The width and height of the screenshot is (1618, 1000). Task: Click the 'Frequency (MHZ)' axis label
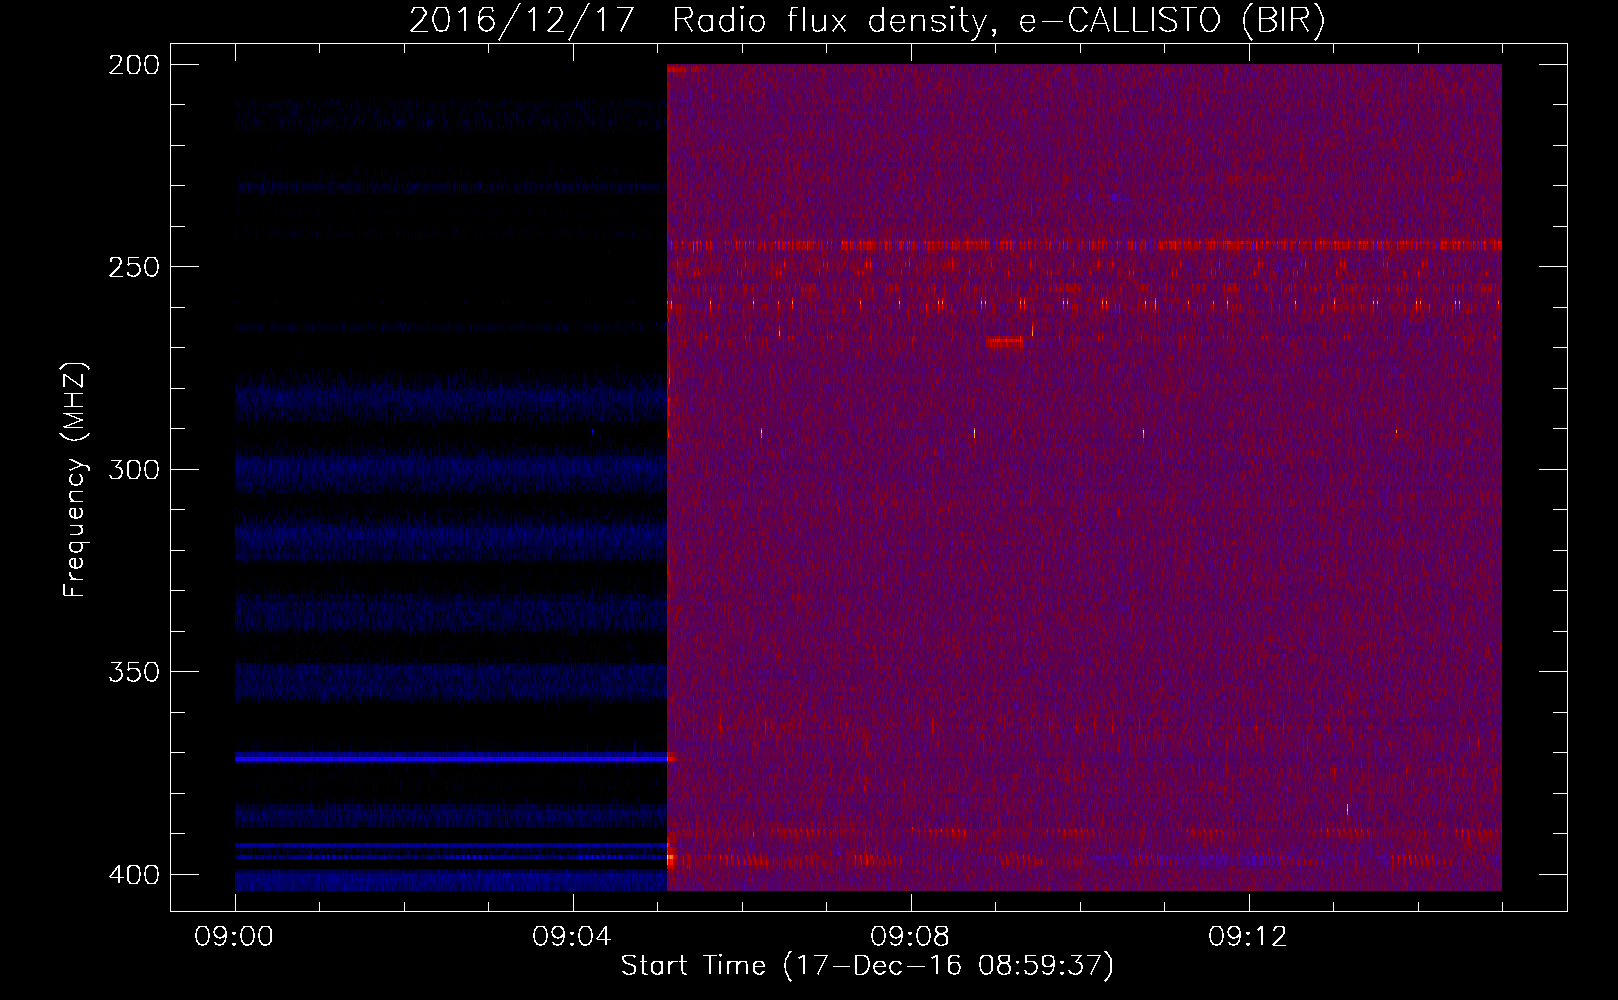click(75, 479)
